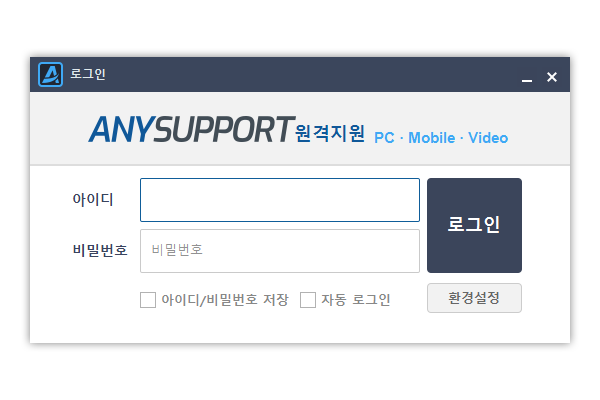Screen dimensions: 600x400
Task: Click the empty dark title bar area
Action: coord(306,74)
